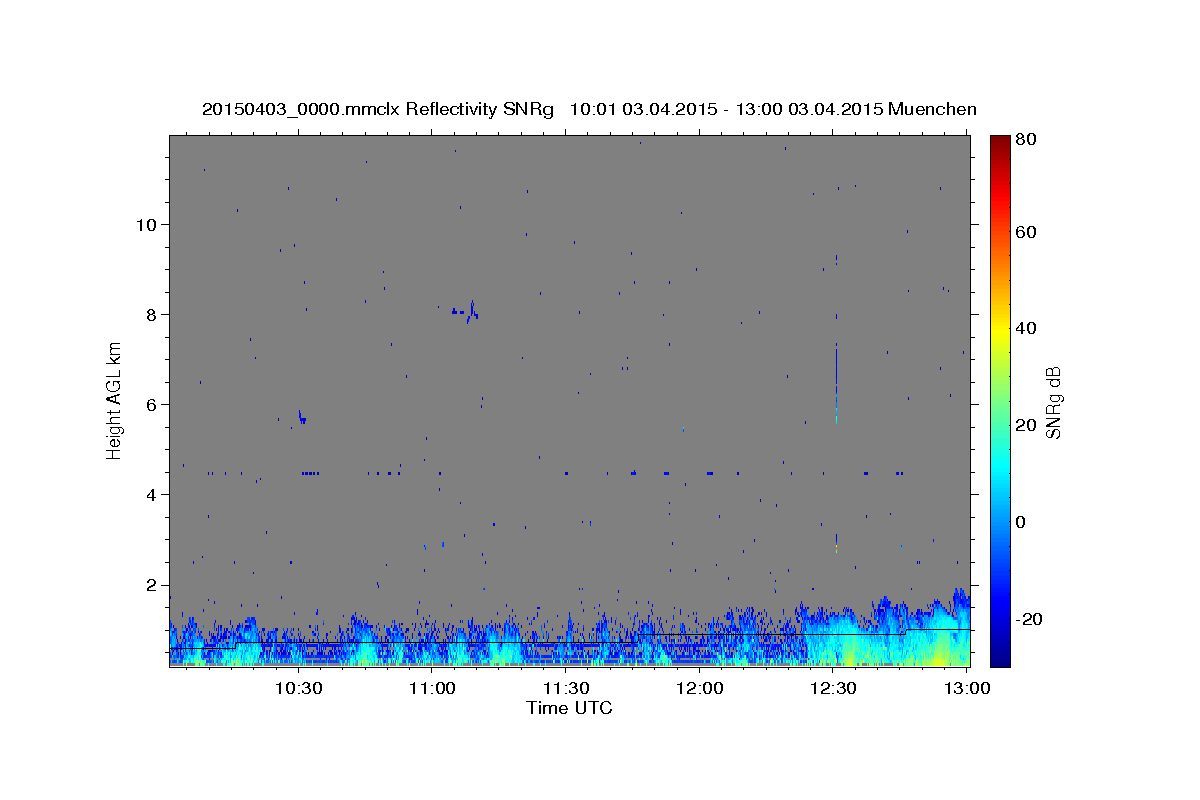Click the plot title text

pos(589,109)
